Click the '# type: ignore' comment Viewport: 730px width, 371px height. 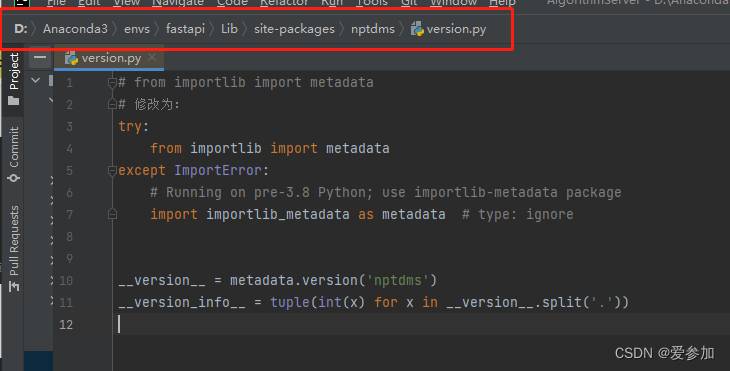coord(517,215)
